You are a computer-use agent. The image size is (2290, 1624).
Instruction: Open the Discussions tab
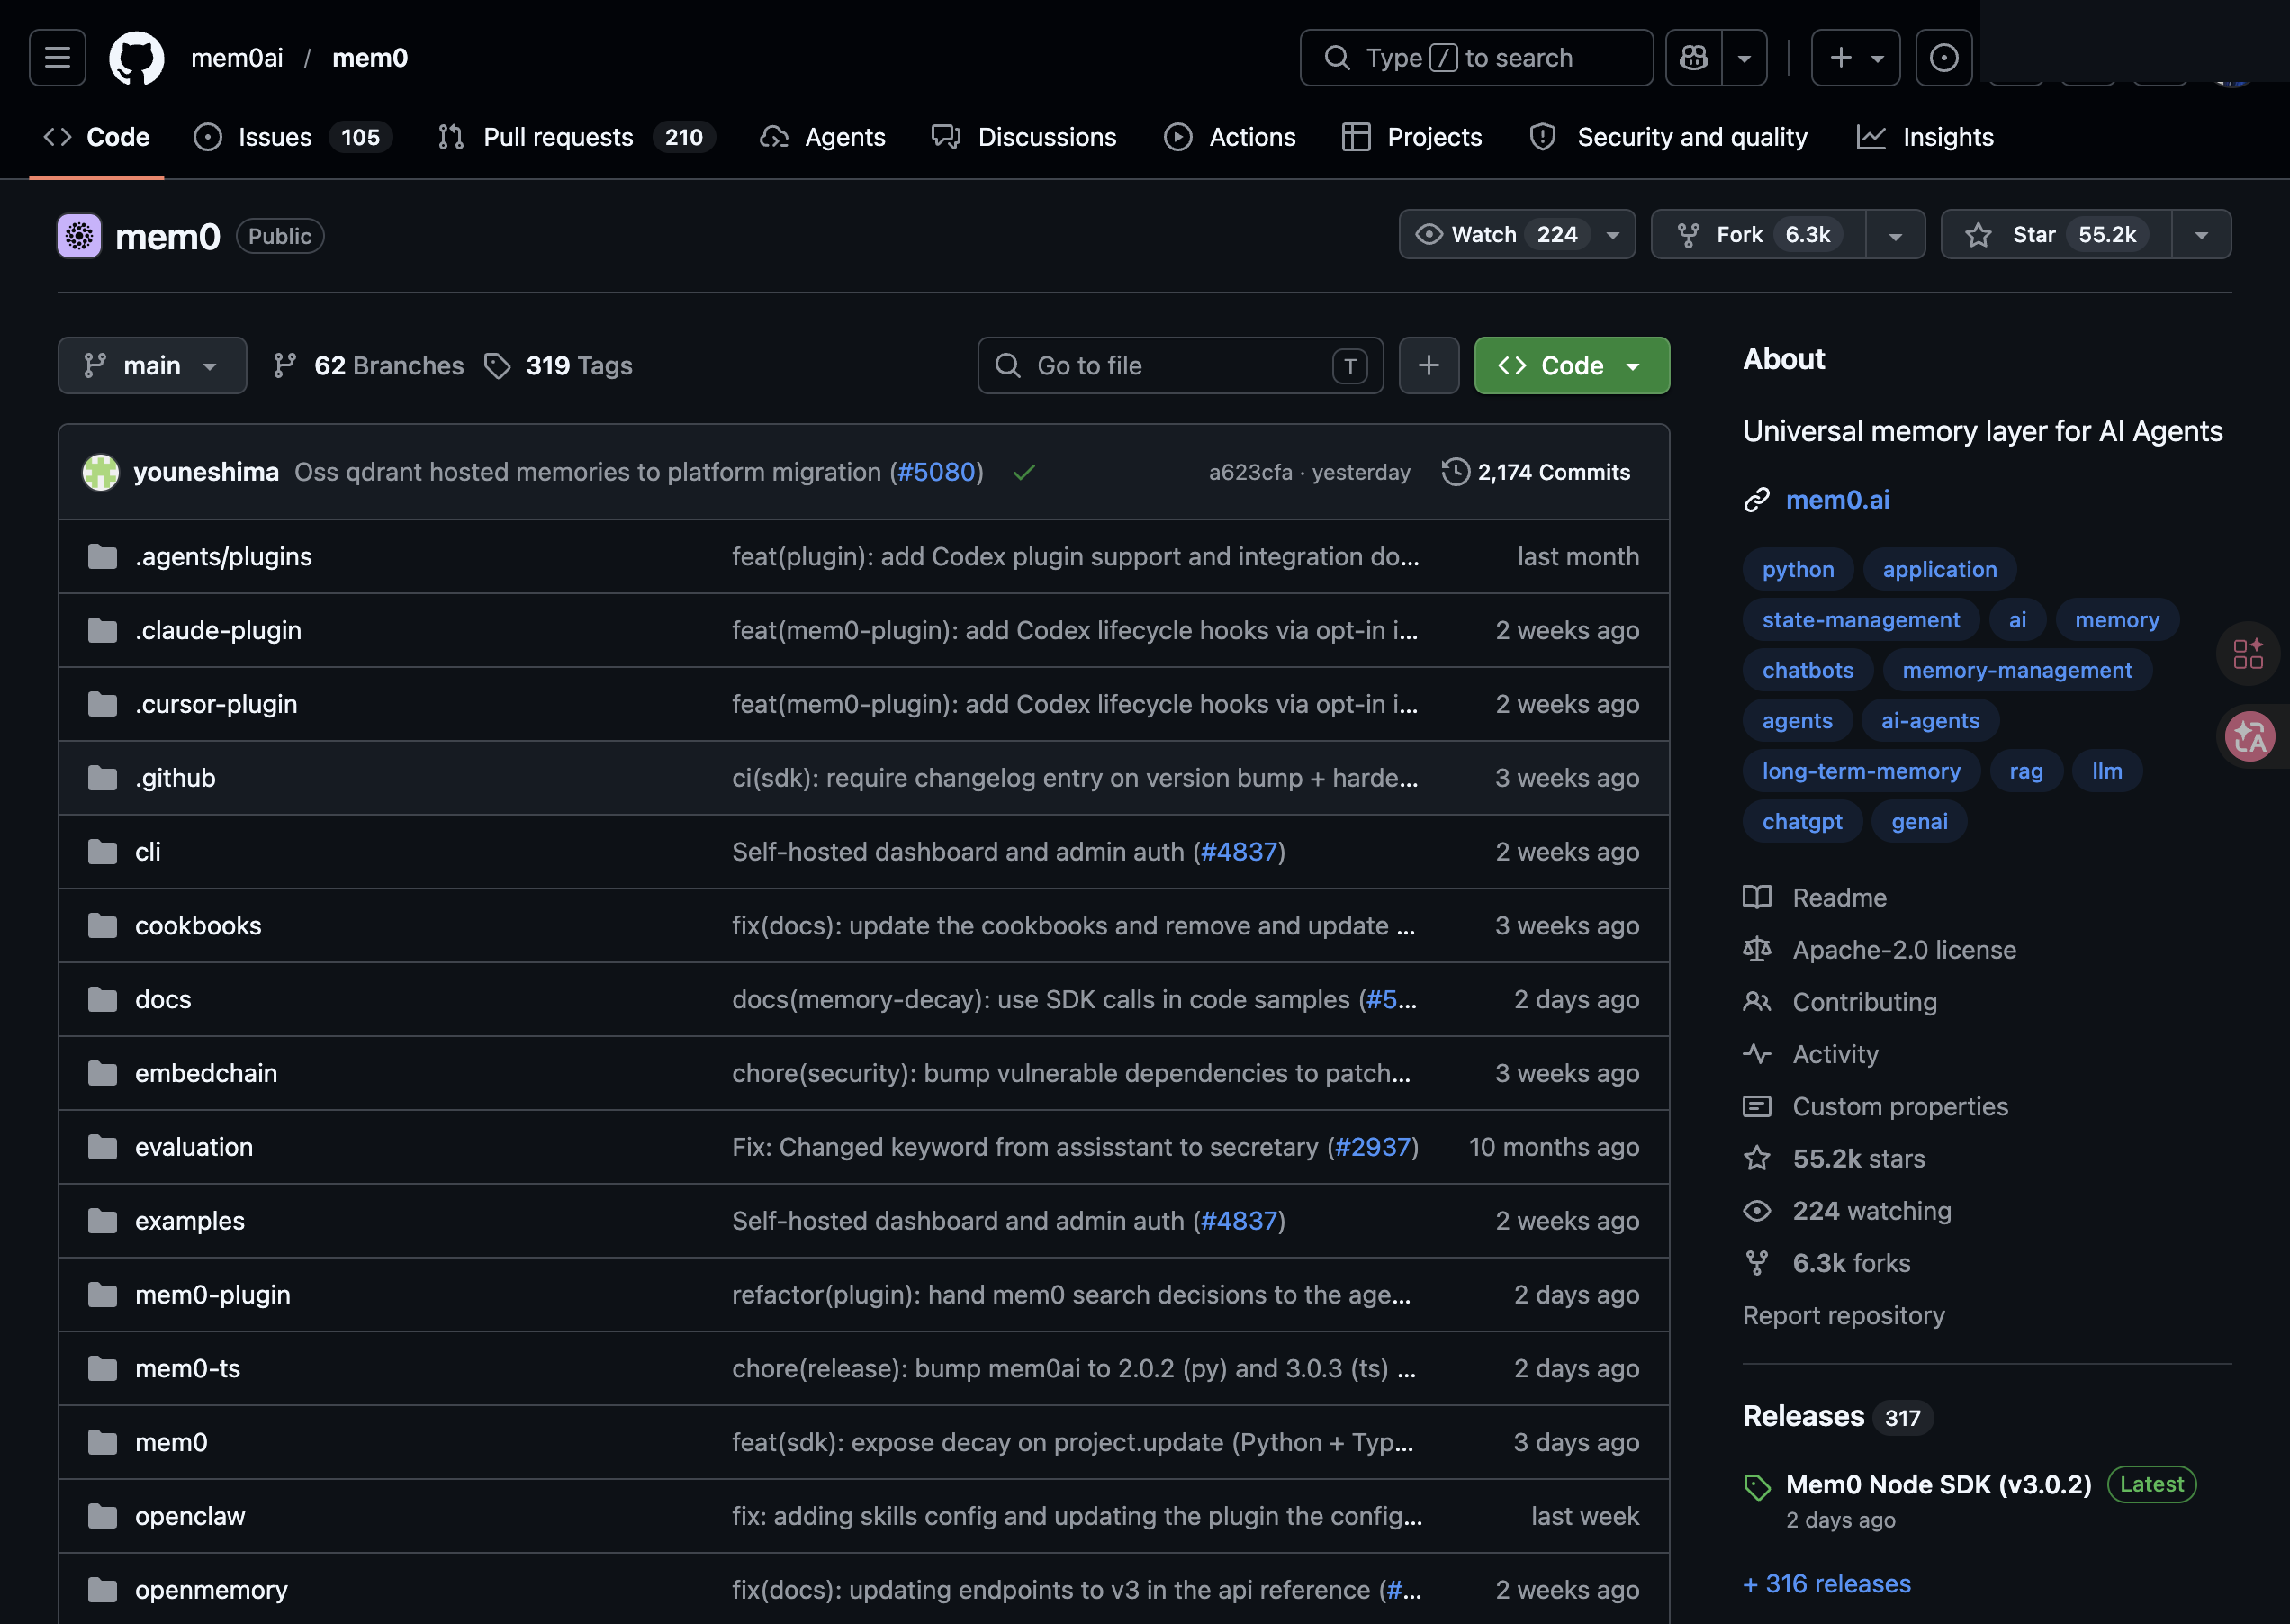pyautogui.click(x=1024, y=137)
